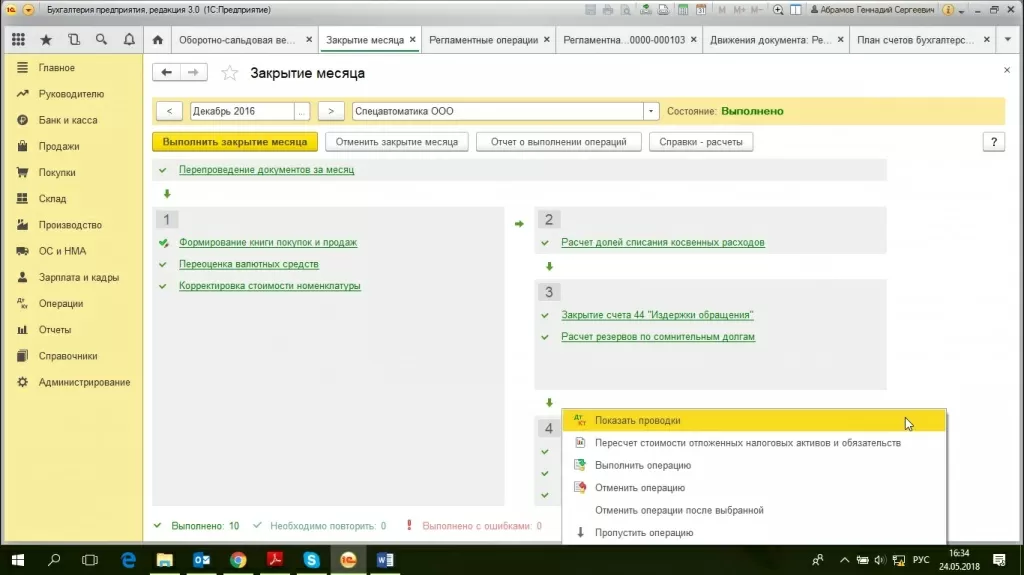
Task: Open the History icon in top toolbar
Action: [x=74, y=40]
